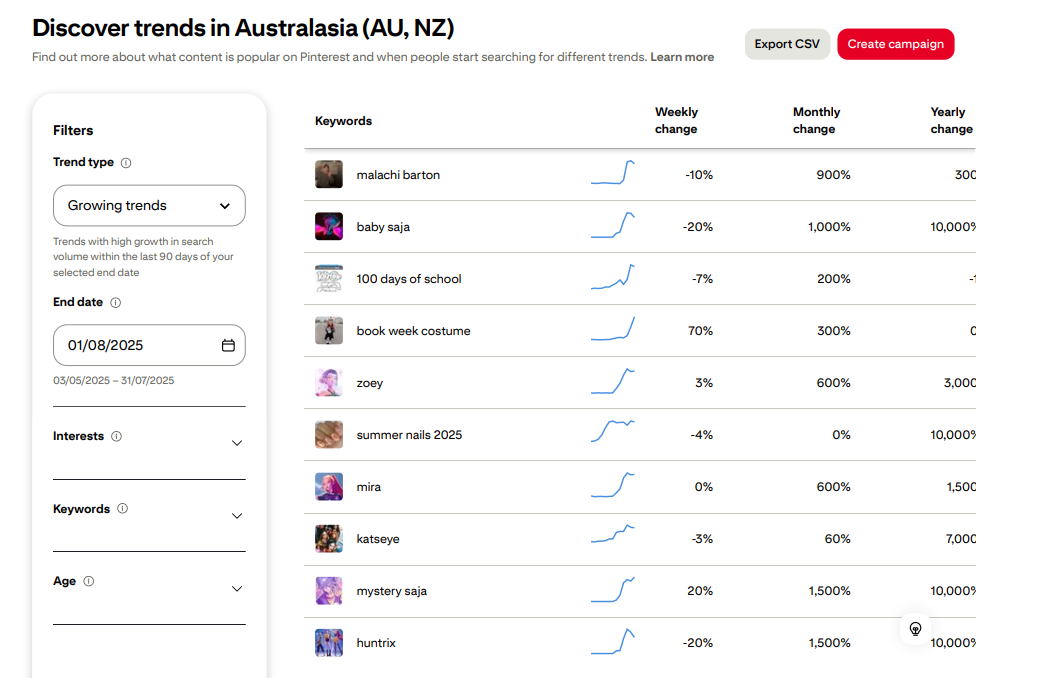
Task: Click the Age info icon
Action: pos(88,582)
